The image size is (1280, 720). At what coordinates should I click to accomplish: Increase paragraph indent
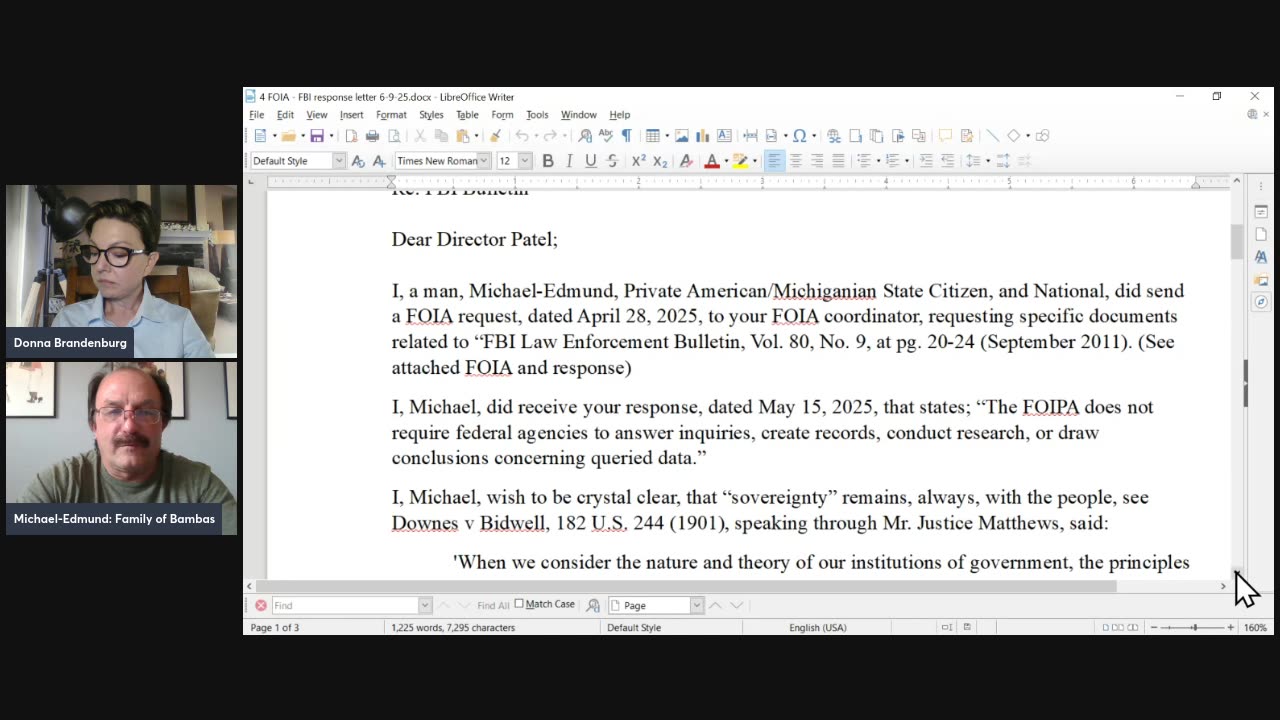pos(926,161)
